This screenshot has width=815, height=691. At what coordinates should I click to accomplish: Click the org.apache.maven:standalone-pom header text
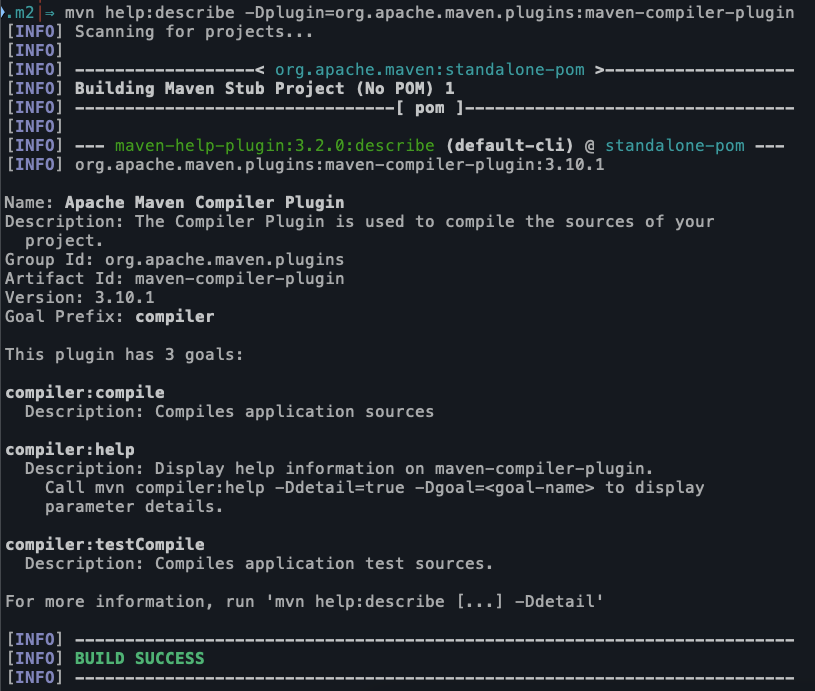coord(429,70)
